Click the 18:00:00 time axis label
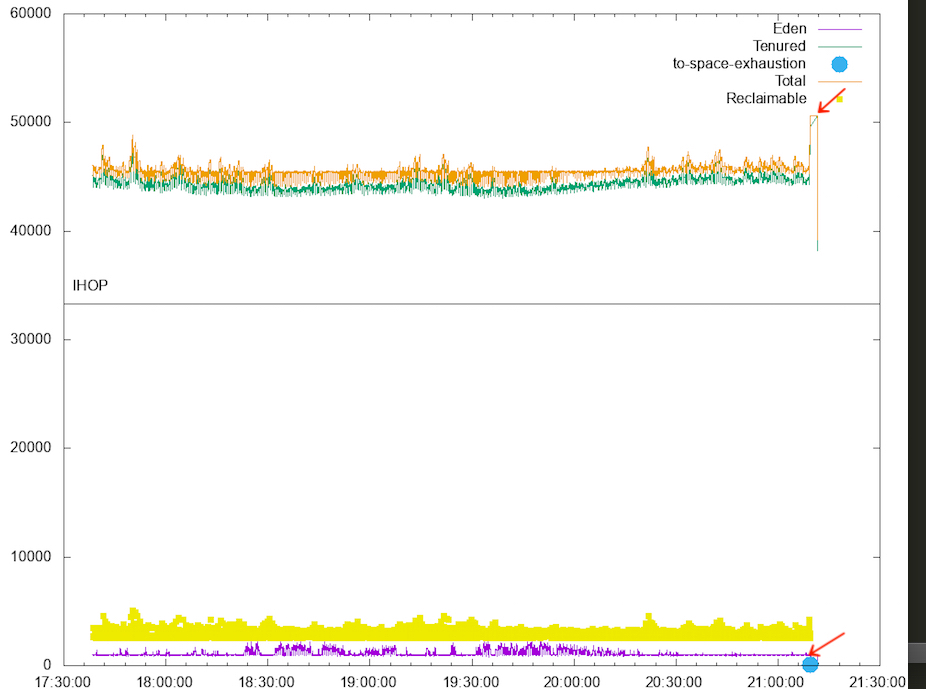This screenshot has height=689, width=926. [x=164, y=682]
